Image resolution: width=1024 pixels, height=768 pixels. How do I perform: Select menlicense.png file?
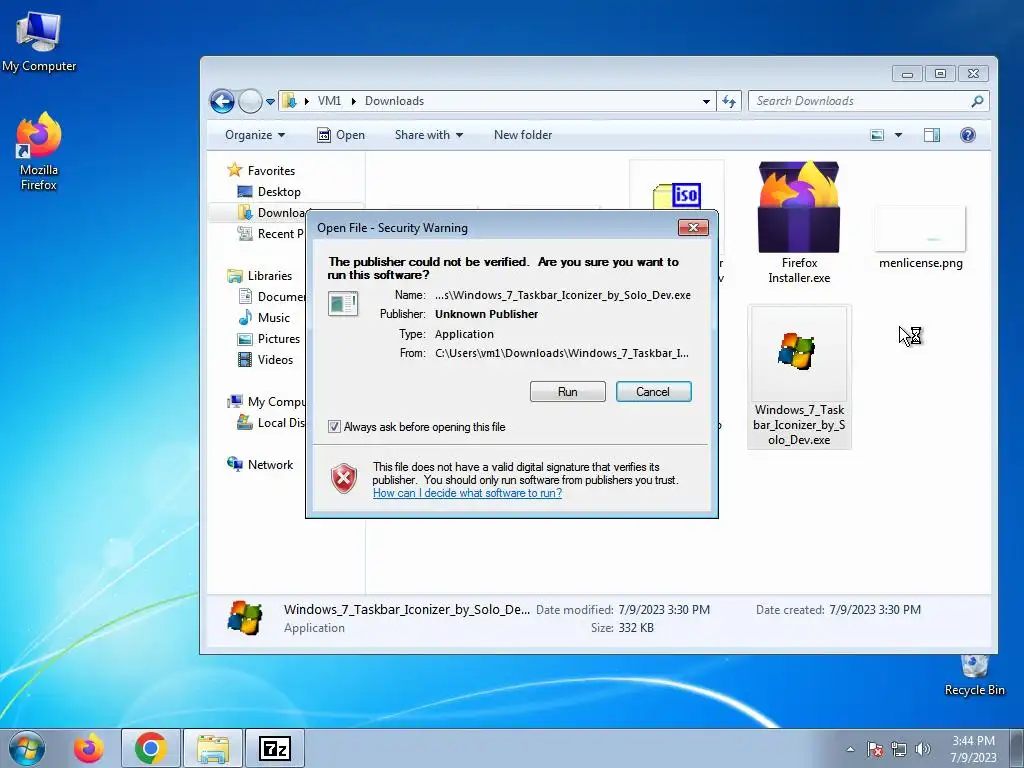pyautogui.click(x=920, y=238)
